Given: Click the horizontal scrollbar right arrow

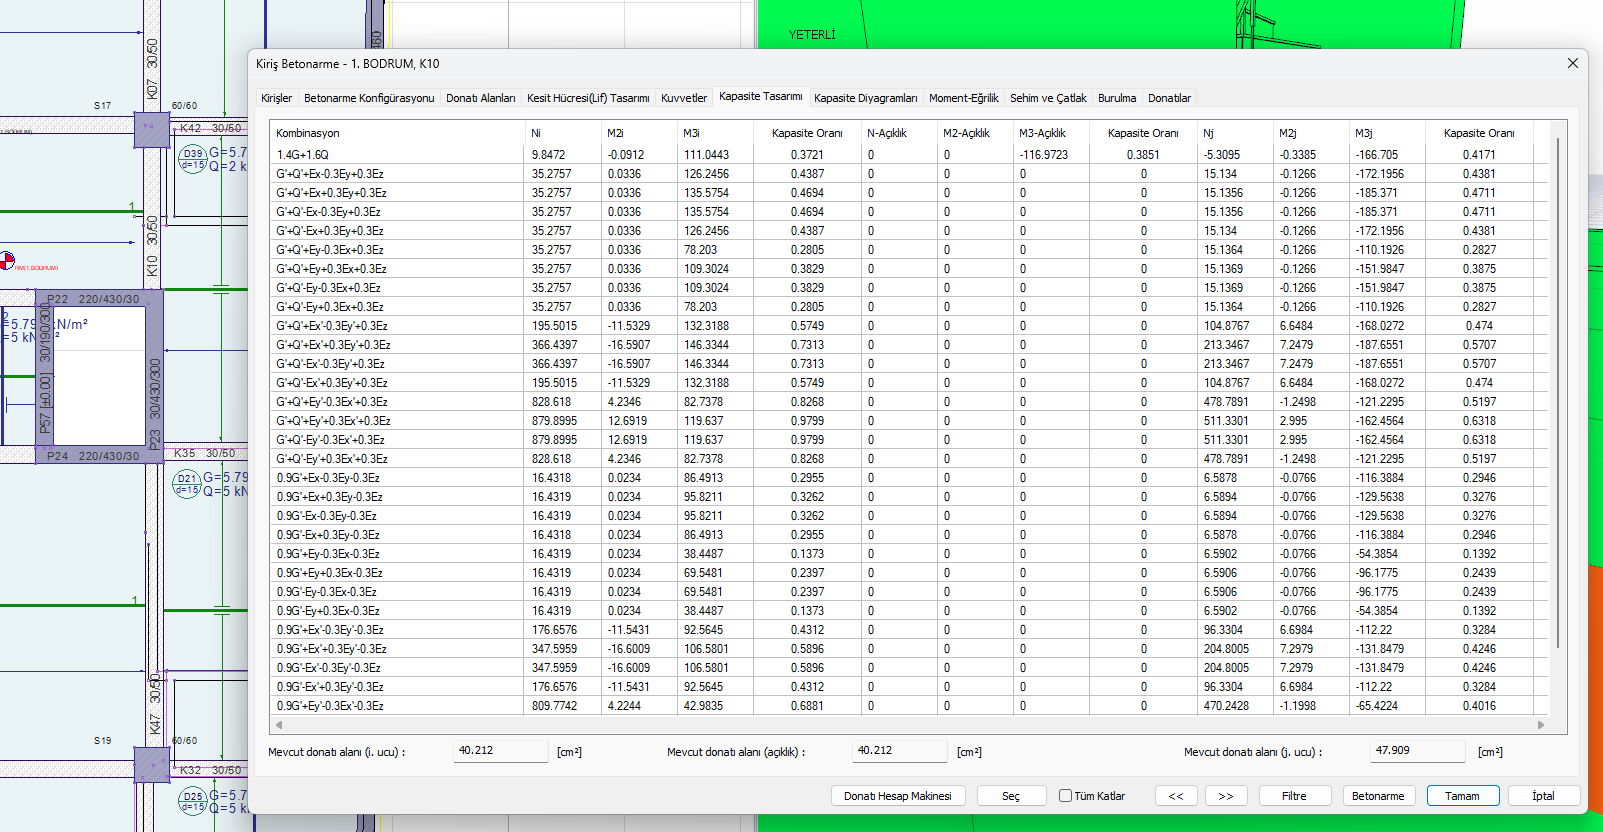Looking at the screenshot, I should (1541, 725).
